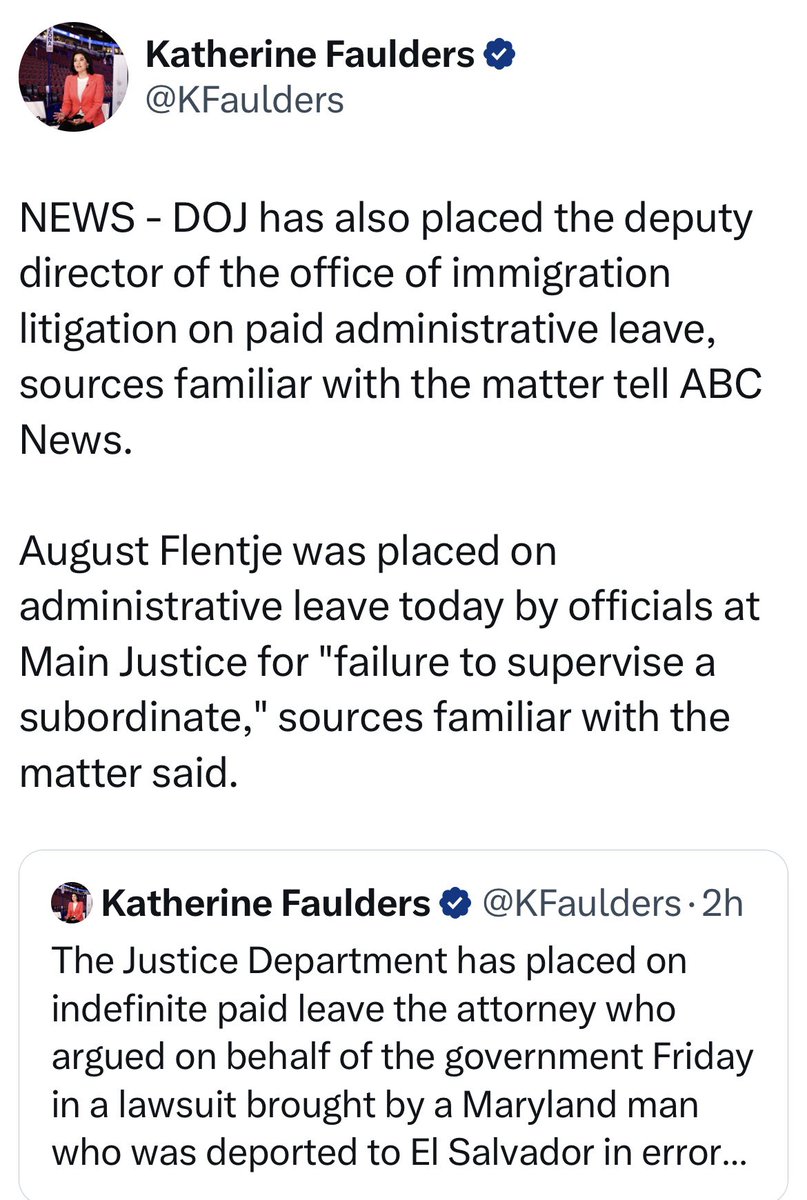Click the @KFaulders handle under the top name
Screen dimensions: 807x1200
point(245,100)
